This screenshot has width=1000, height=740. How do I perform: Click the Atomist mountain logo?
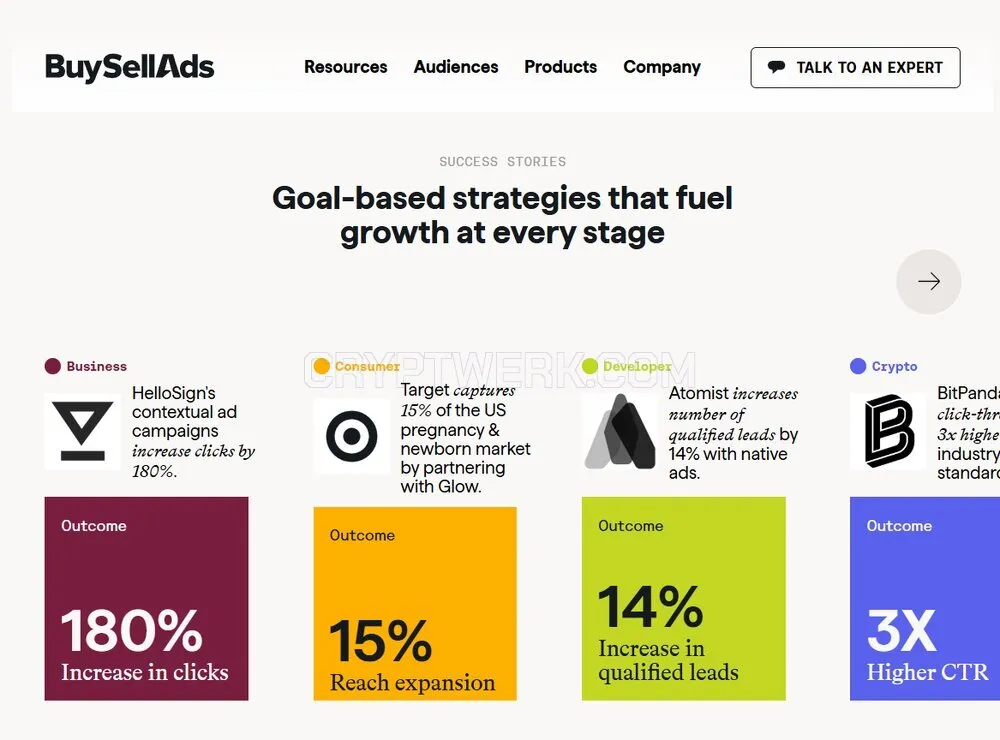(x=620, y=431)
